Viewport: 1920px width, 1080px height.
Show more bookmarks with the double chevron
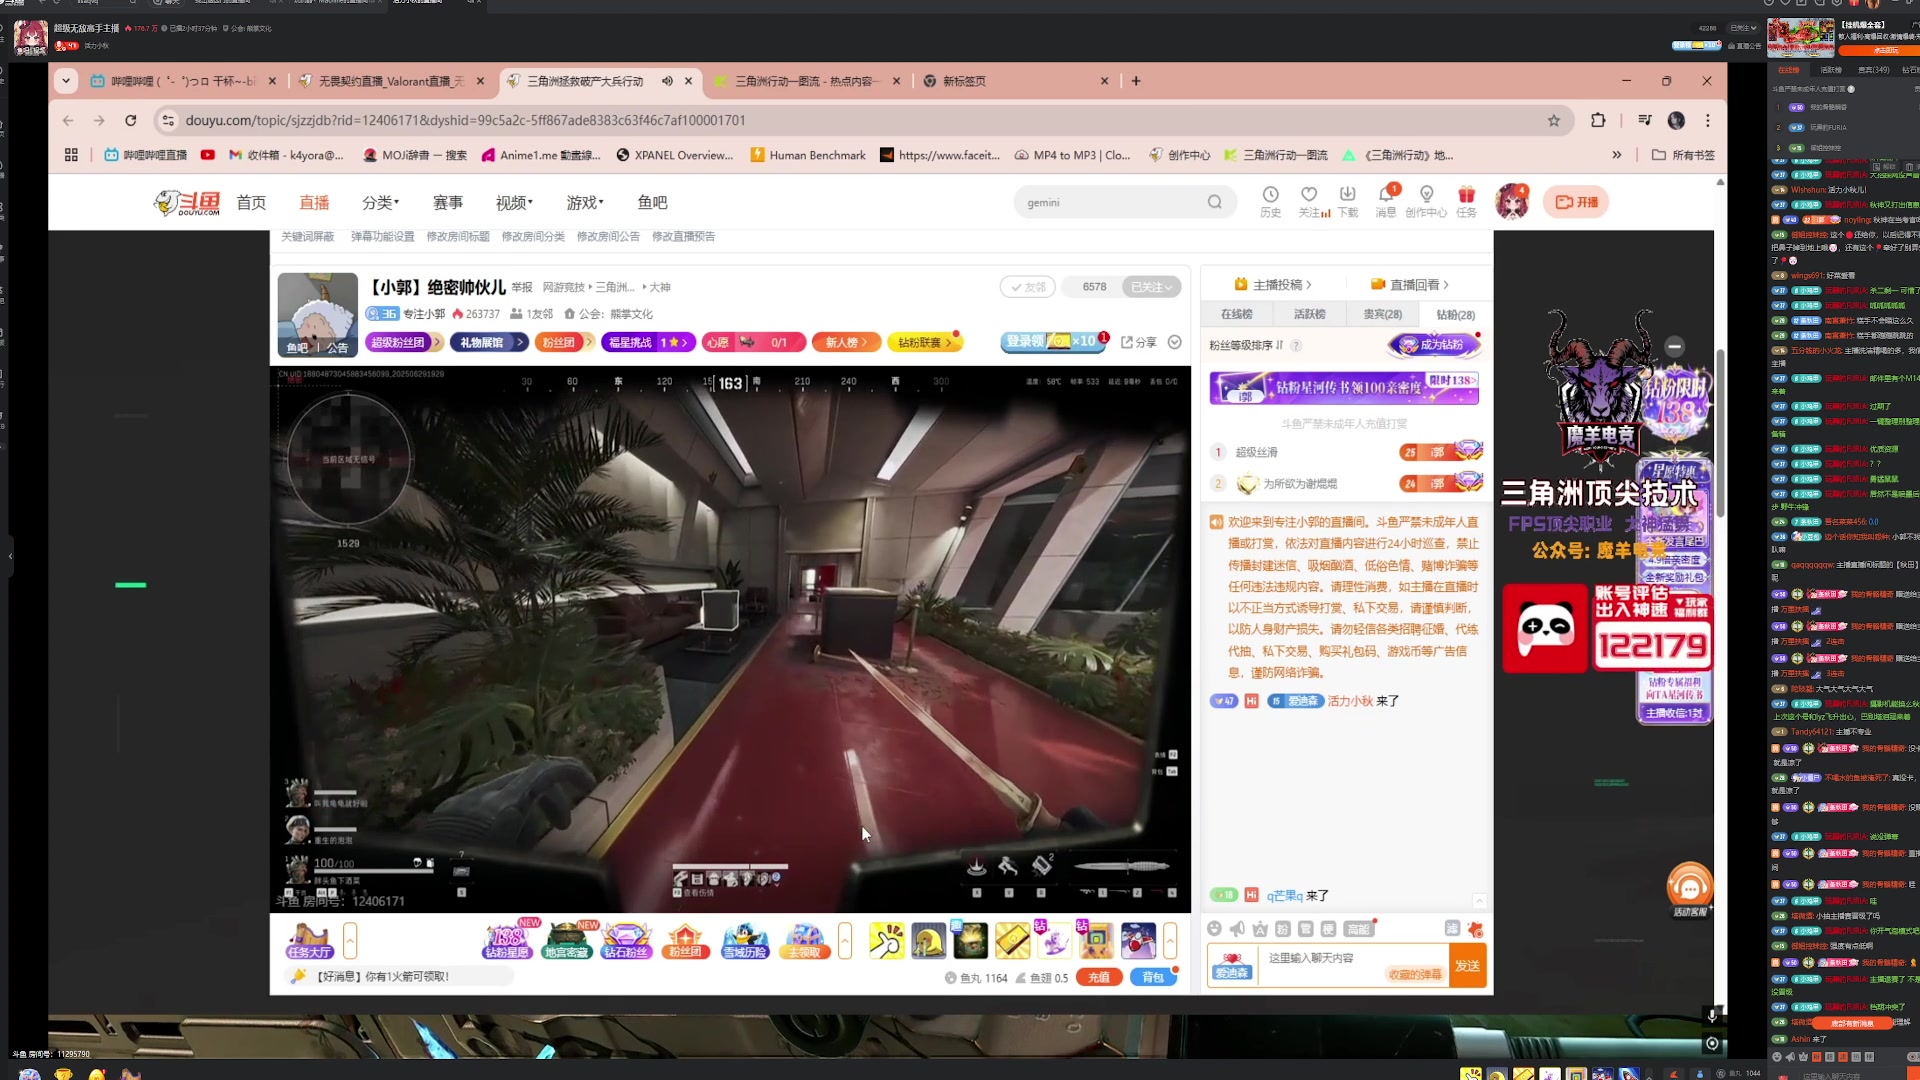coord(1617,155)
